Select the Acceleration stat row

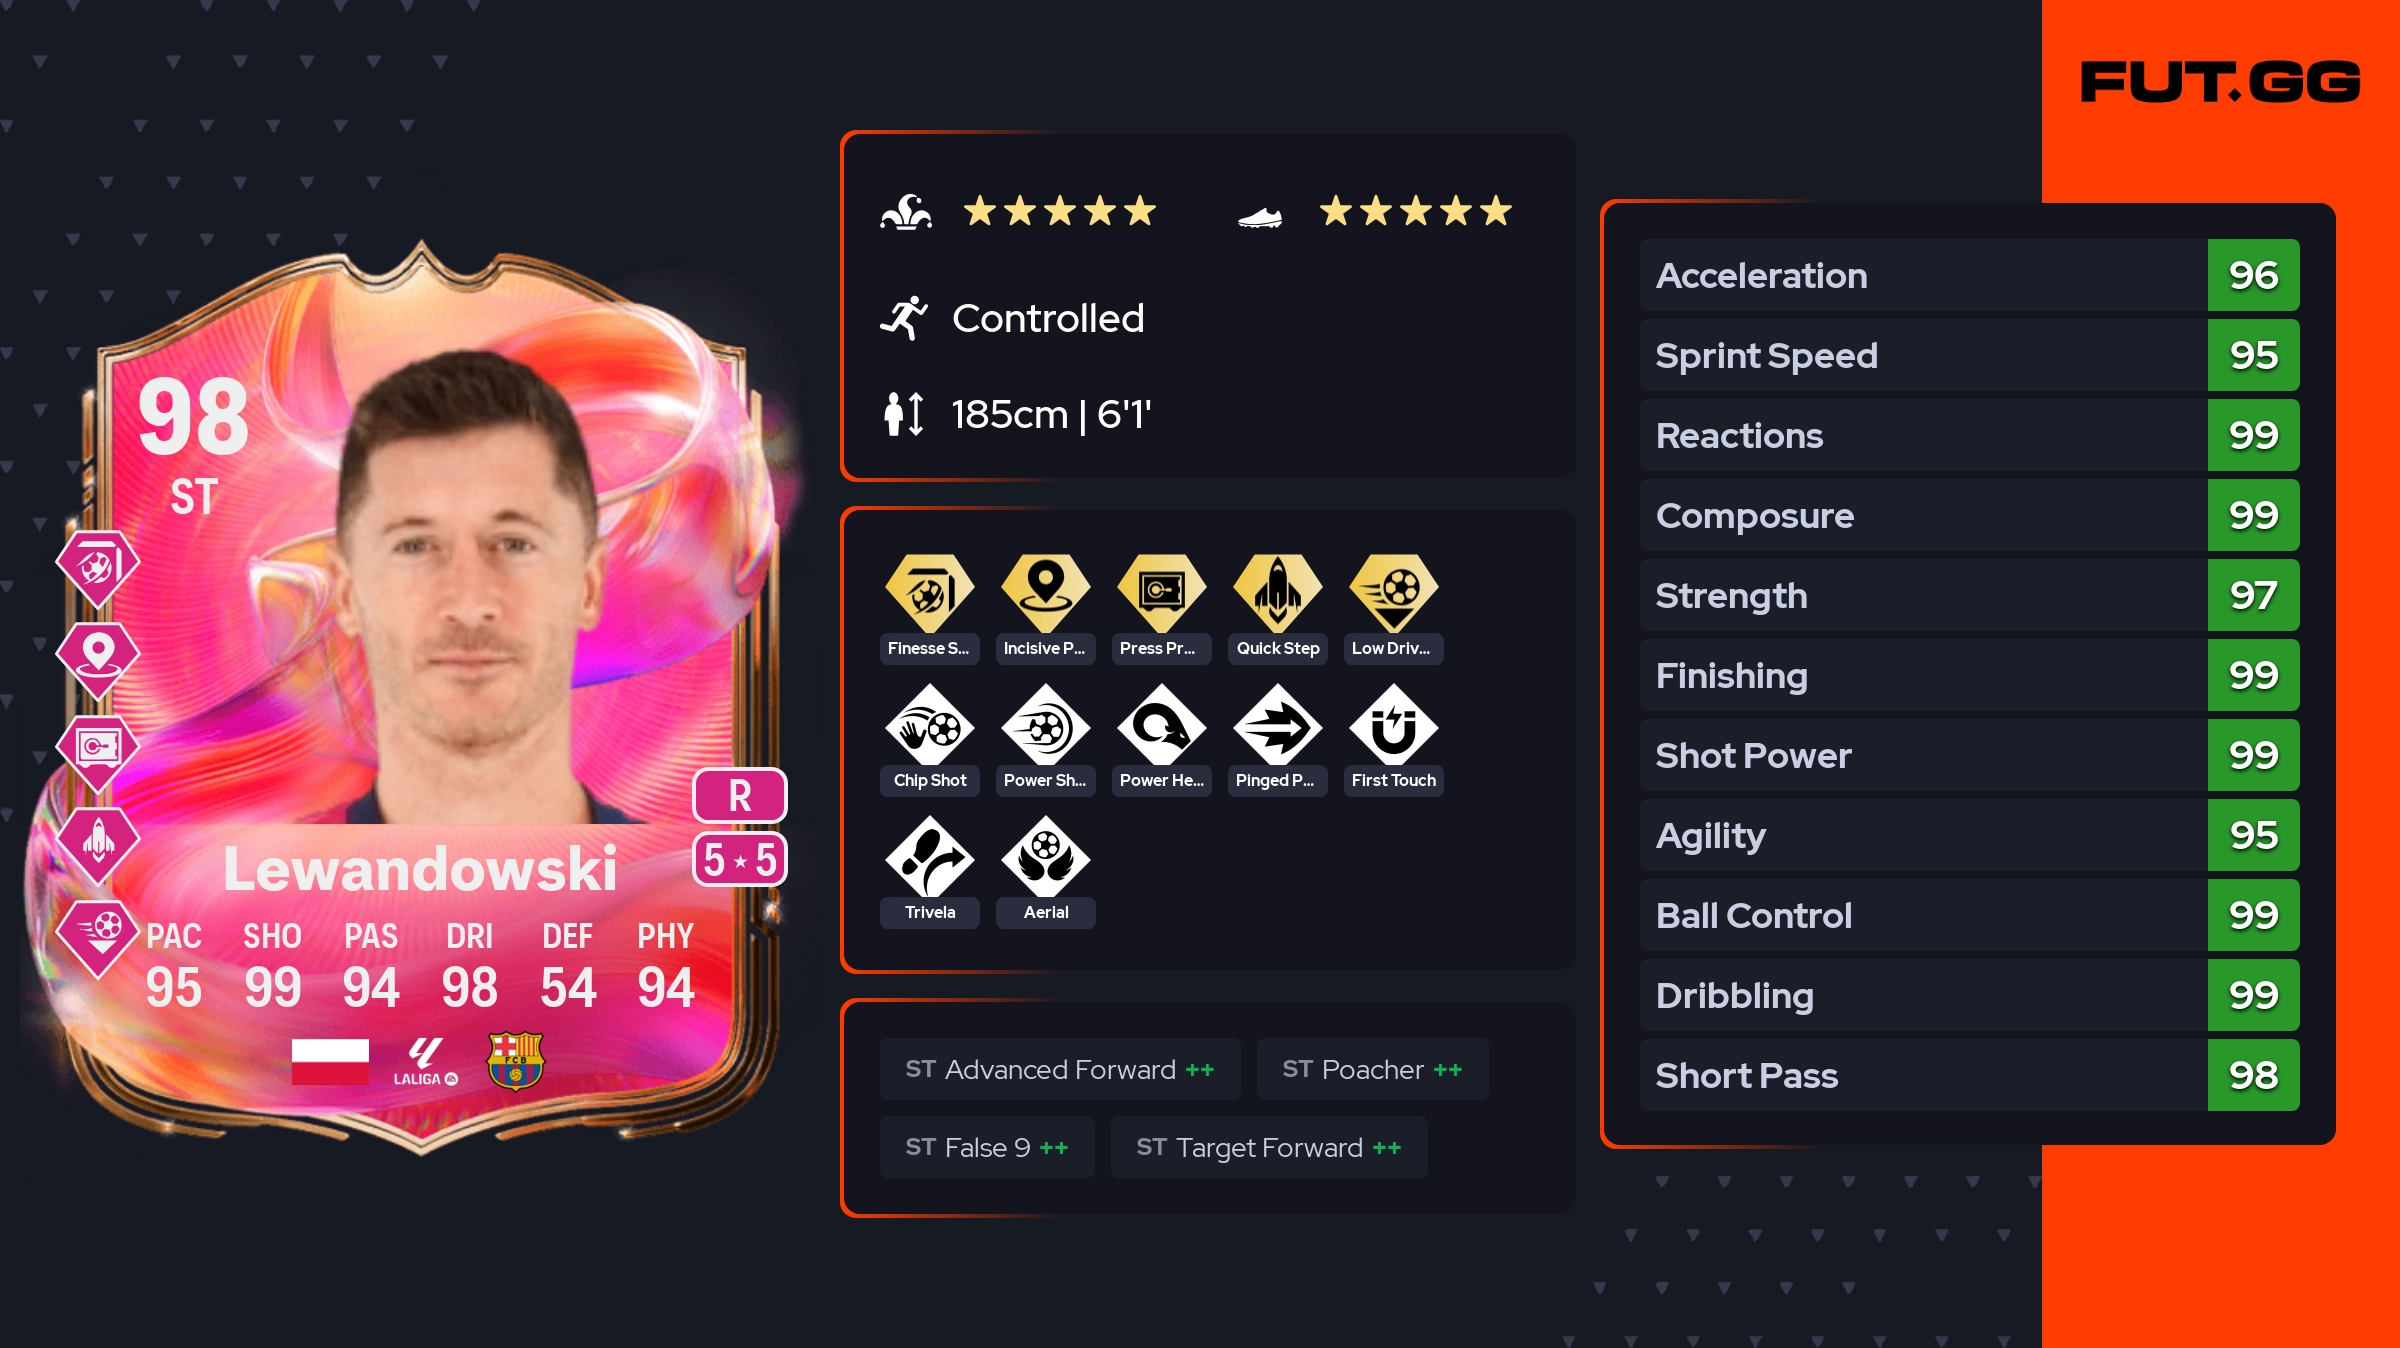(x=1969, y=275)
